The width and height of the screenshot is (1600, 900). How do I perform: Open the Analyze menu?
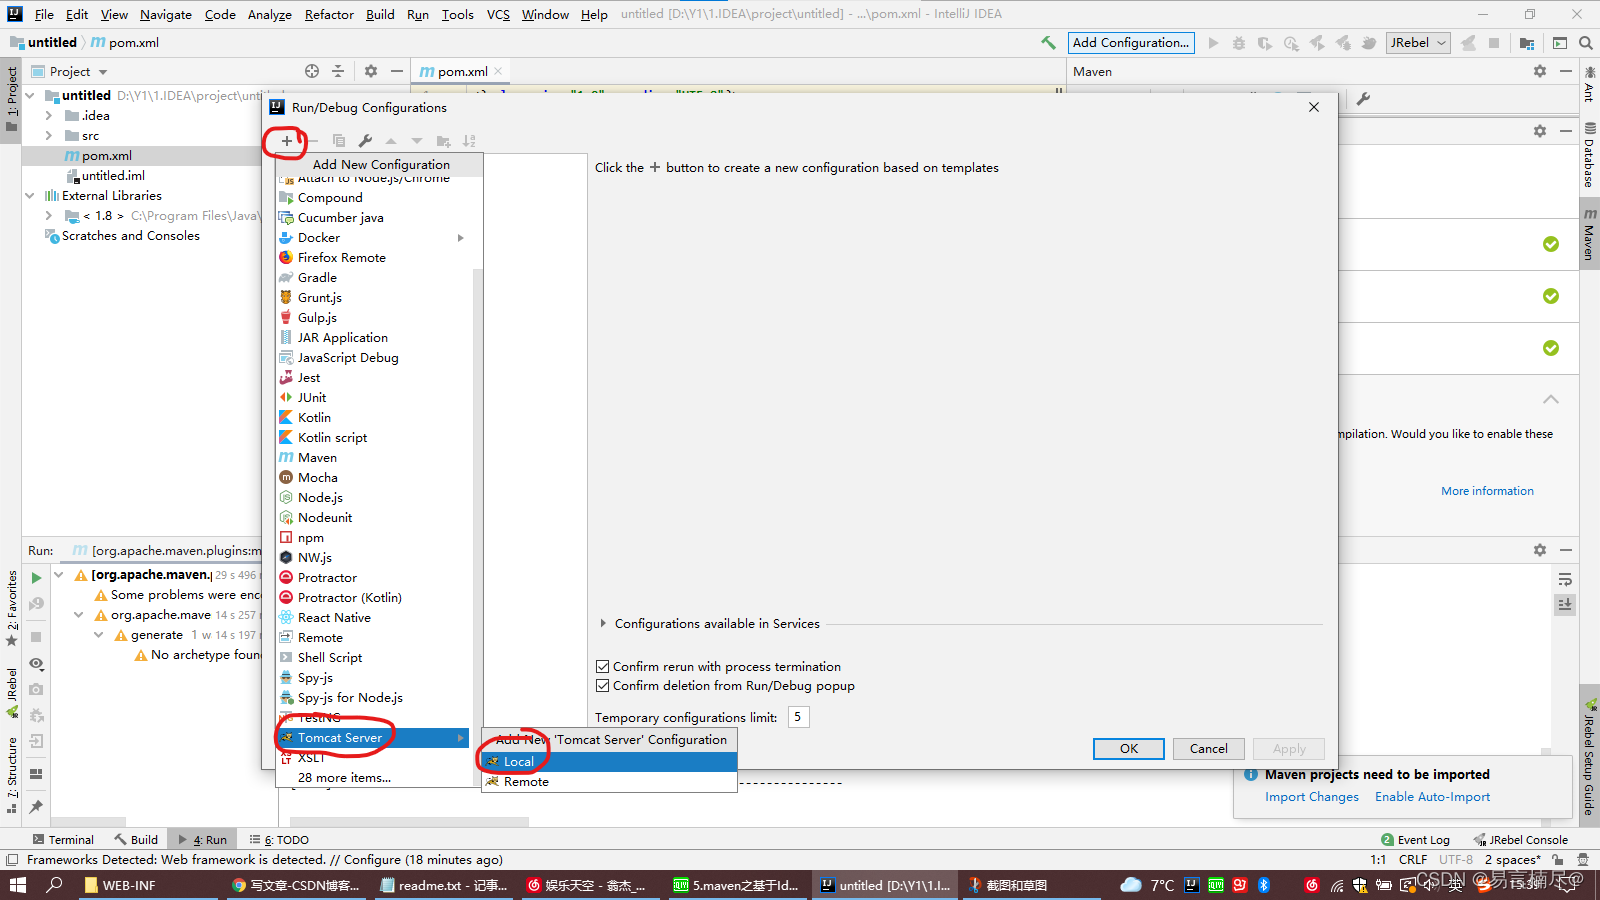[x=270, y=14]
